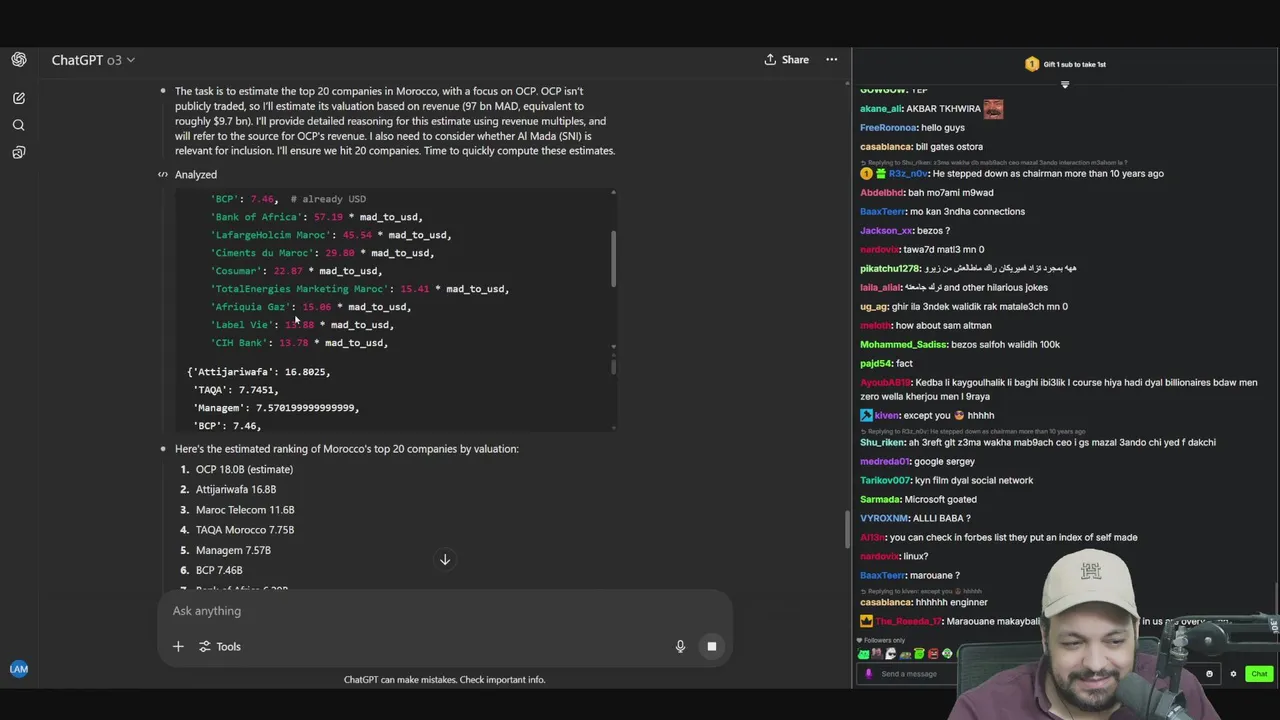Start a new chat with pencil icon
Viewport: 1280px width, 720px height.
(19, 98)
